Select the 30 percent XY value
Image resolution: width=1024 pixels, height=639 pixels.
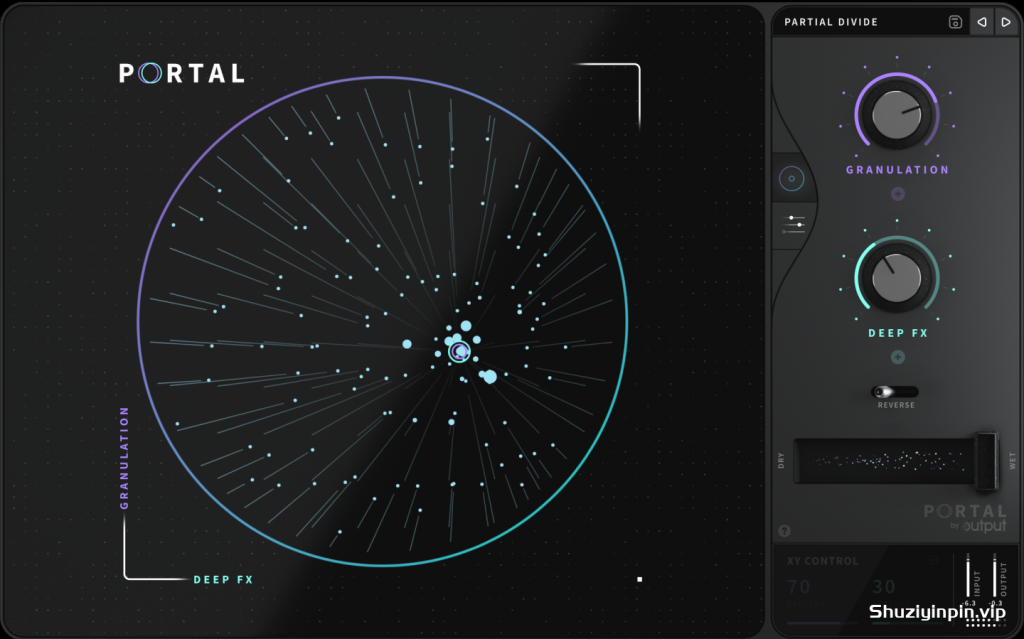pyautogui.click(x=884, y=587)
